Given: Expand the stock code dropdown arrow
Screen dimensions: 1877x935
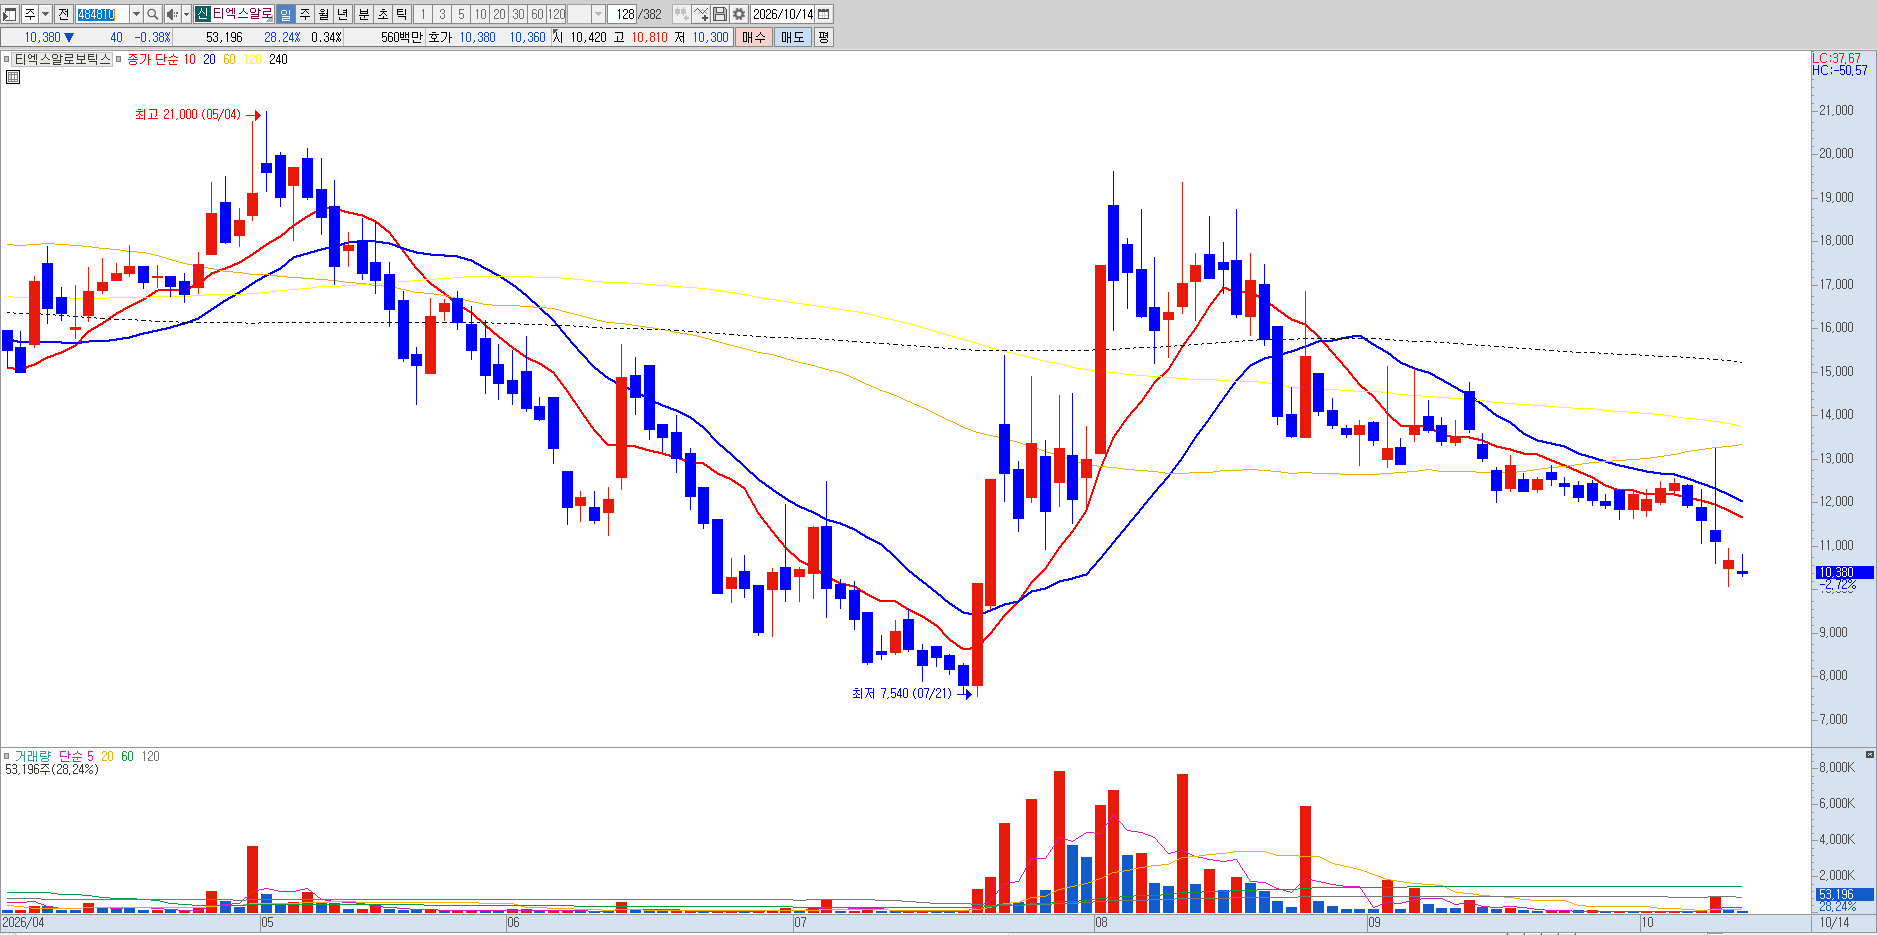Looking at the screenshot, I should pyautogui.click(x=136, y=14).
